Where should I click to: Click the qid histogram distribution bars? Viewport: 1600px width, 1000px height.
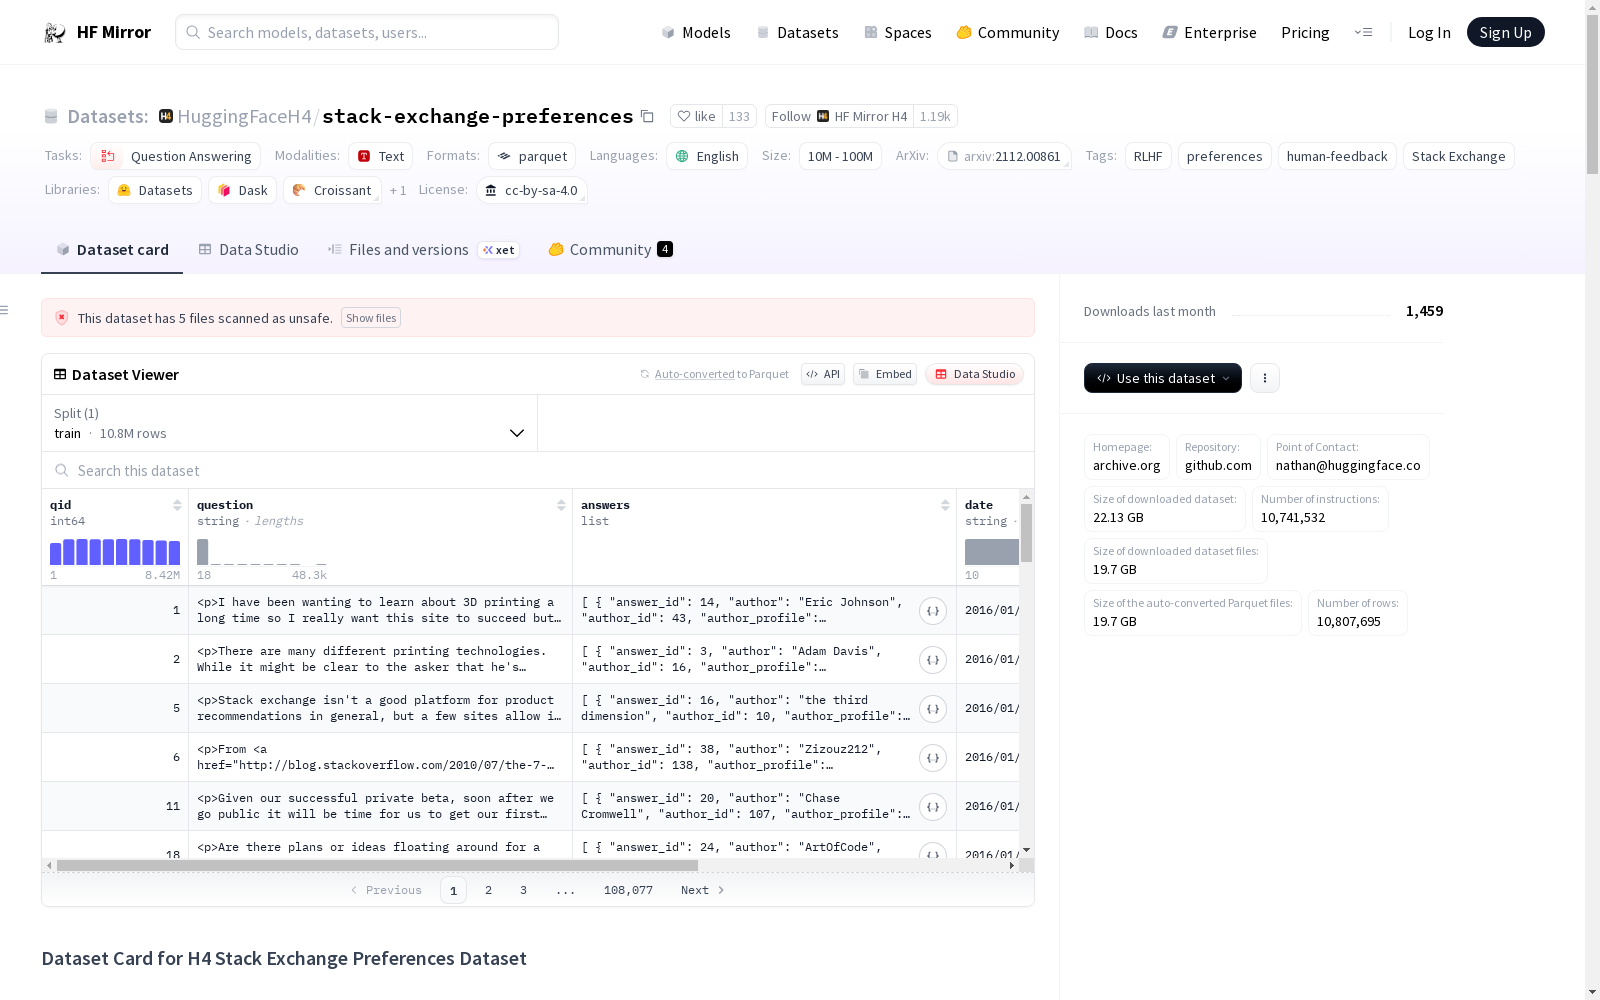[115, 552]
